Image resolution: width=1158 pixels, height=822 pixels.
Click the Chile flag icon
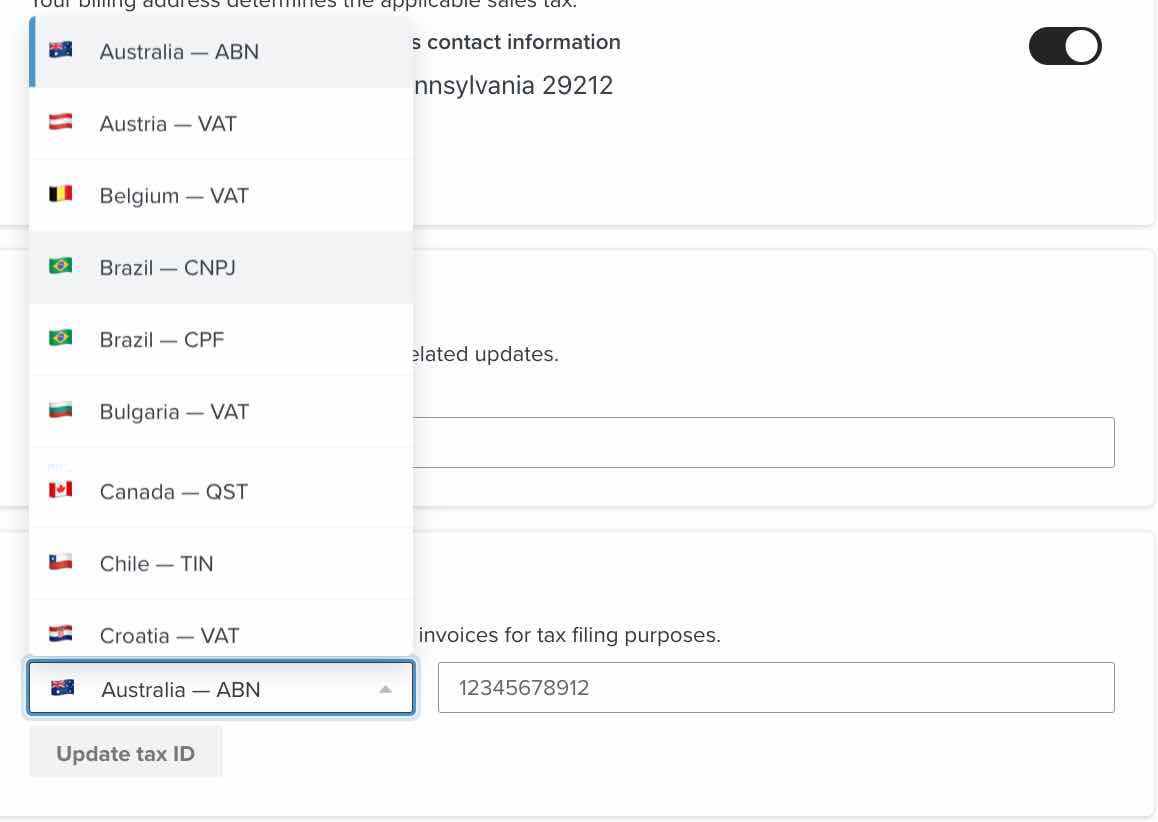point(61,563)
